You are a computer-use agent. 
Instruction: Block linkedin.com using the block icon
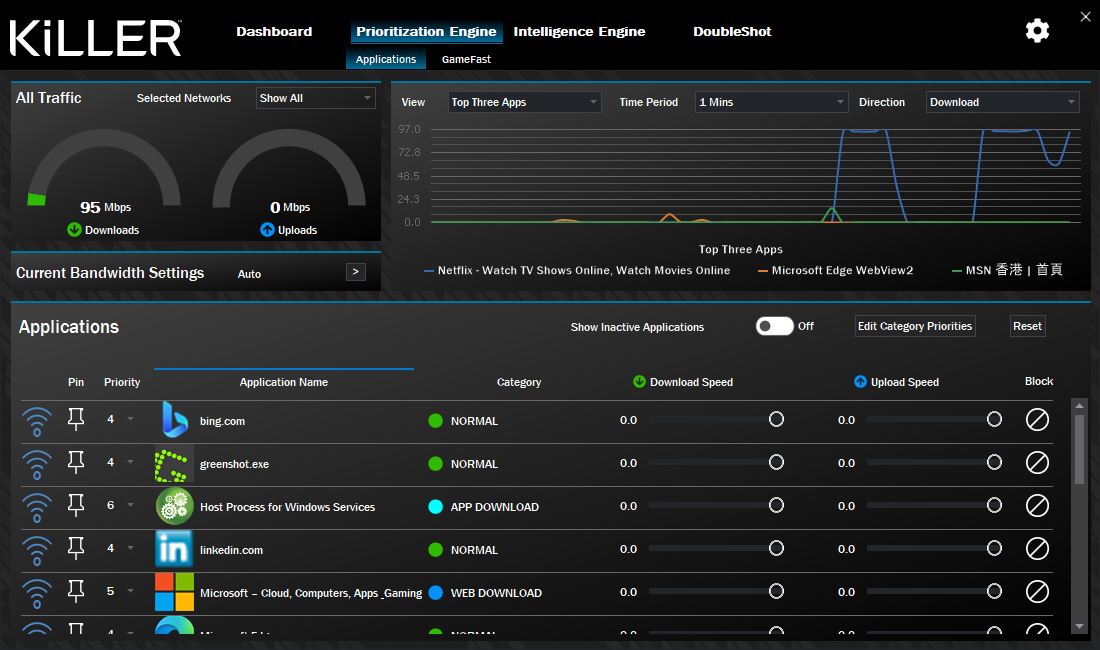point(1037,549)
